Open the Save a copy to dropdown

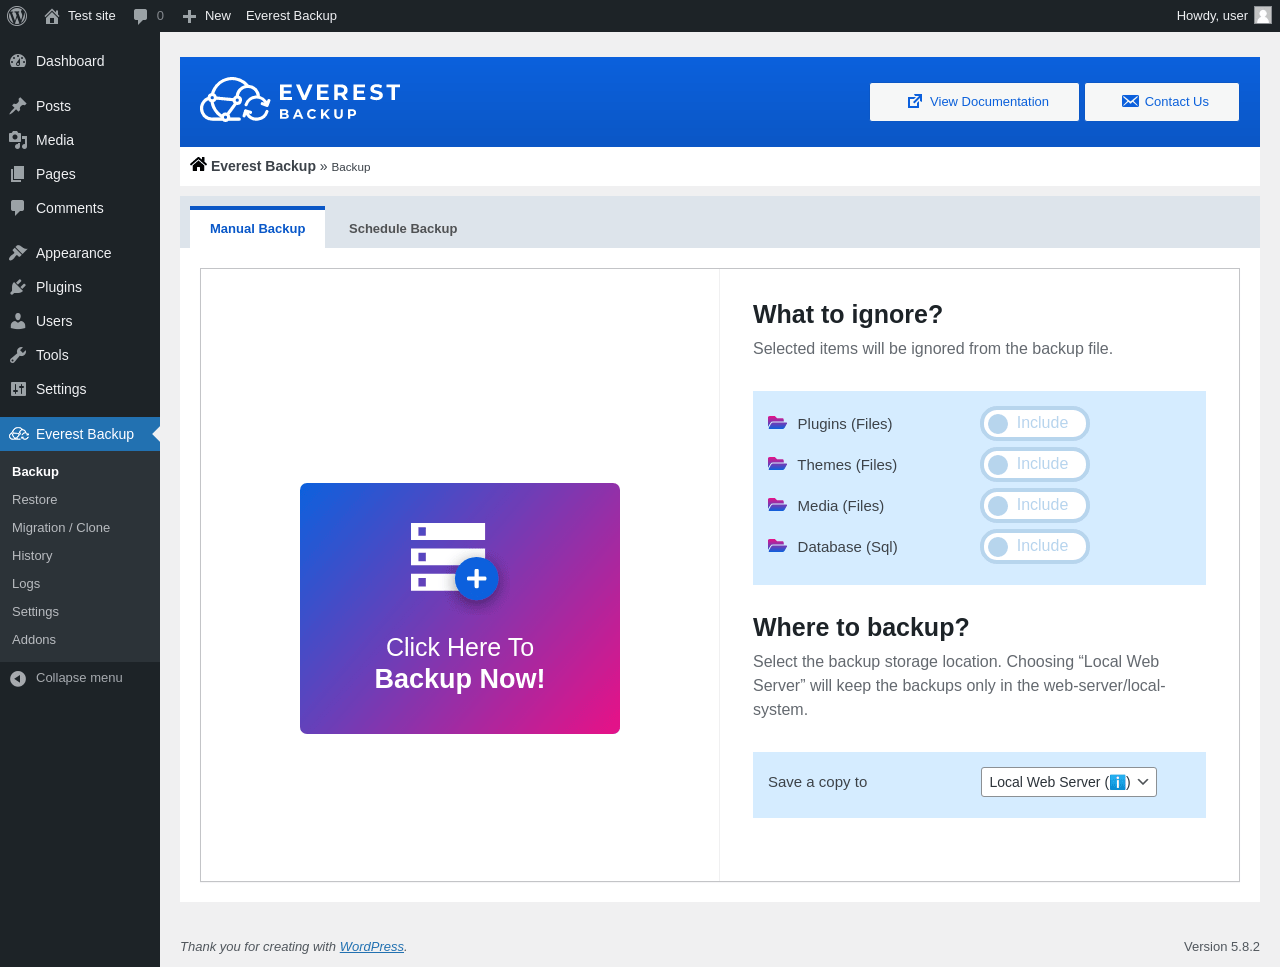click(1069, 782)
